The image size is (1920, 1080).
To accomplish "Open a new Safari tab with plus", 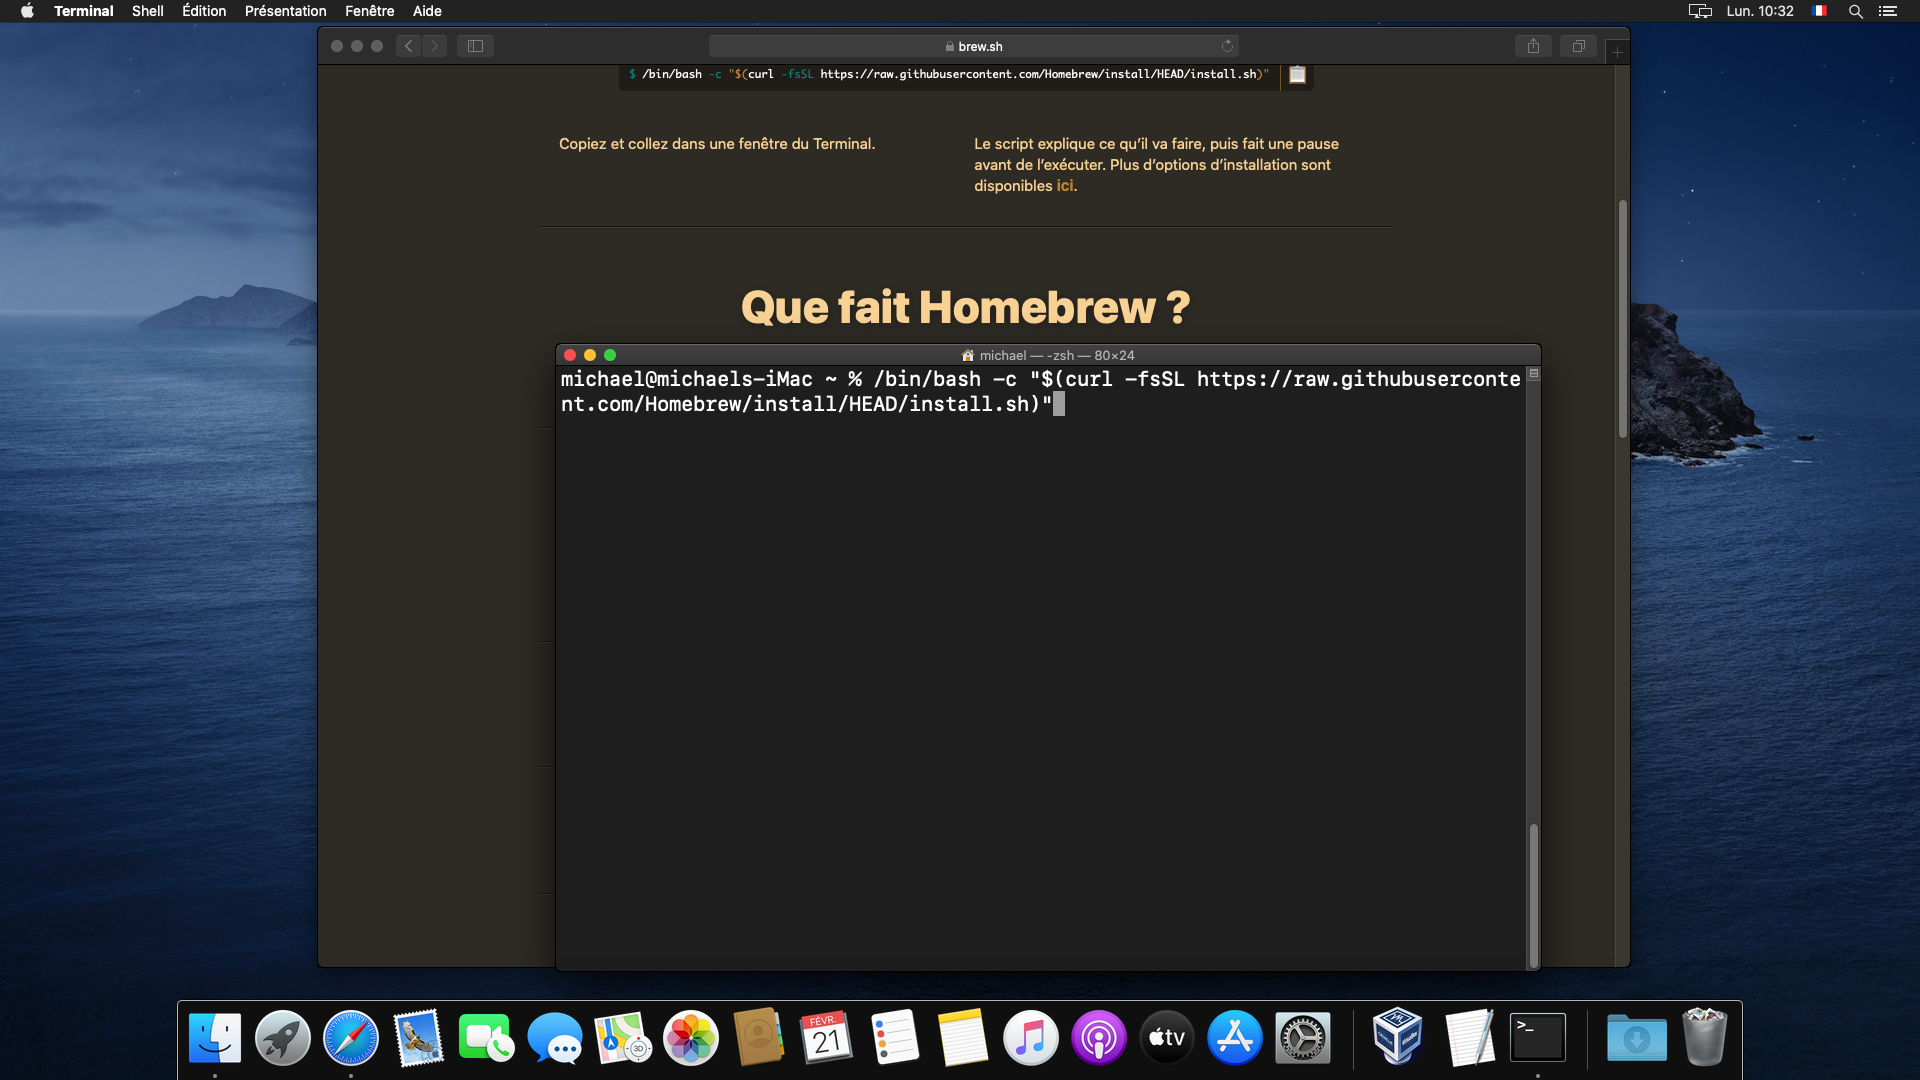I will click(x=1617, y=52).
